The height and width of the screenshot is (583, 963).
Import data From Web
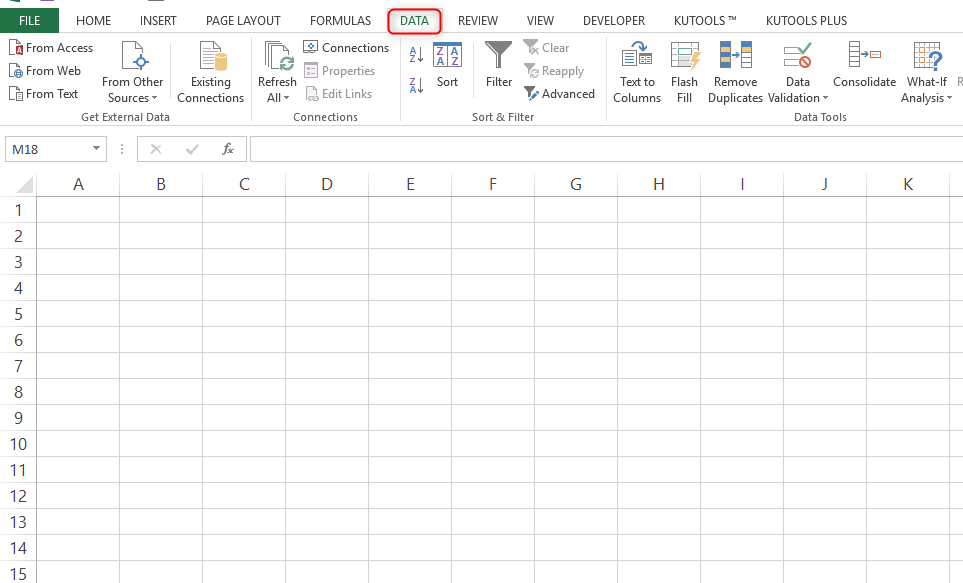(x=45, y=71)
